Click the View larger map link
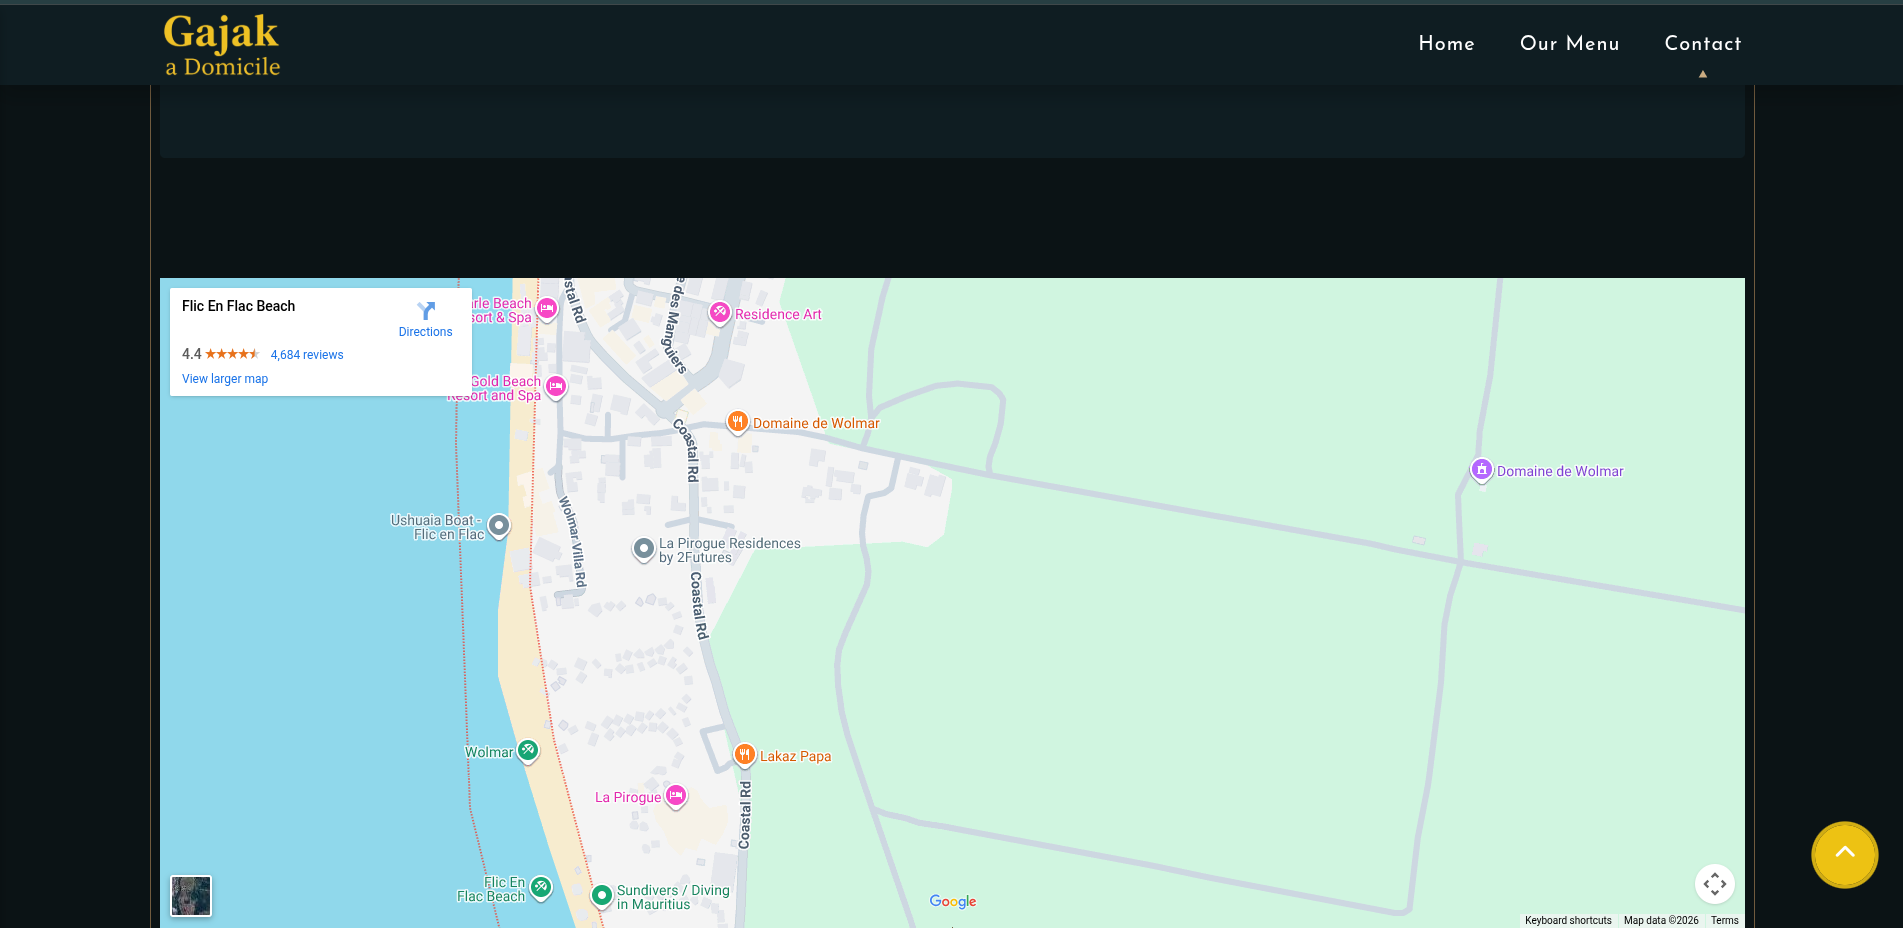The image size is (1903, 928). click(x=225, y=379)
